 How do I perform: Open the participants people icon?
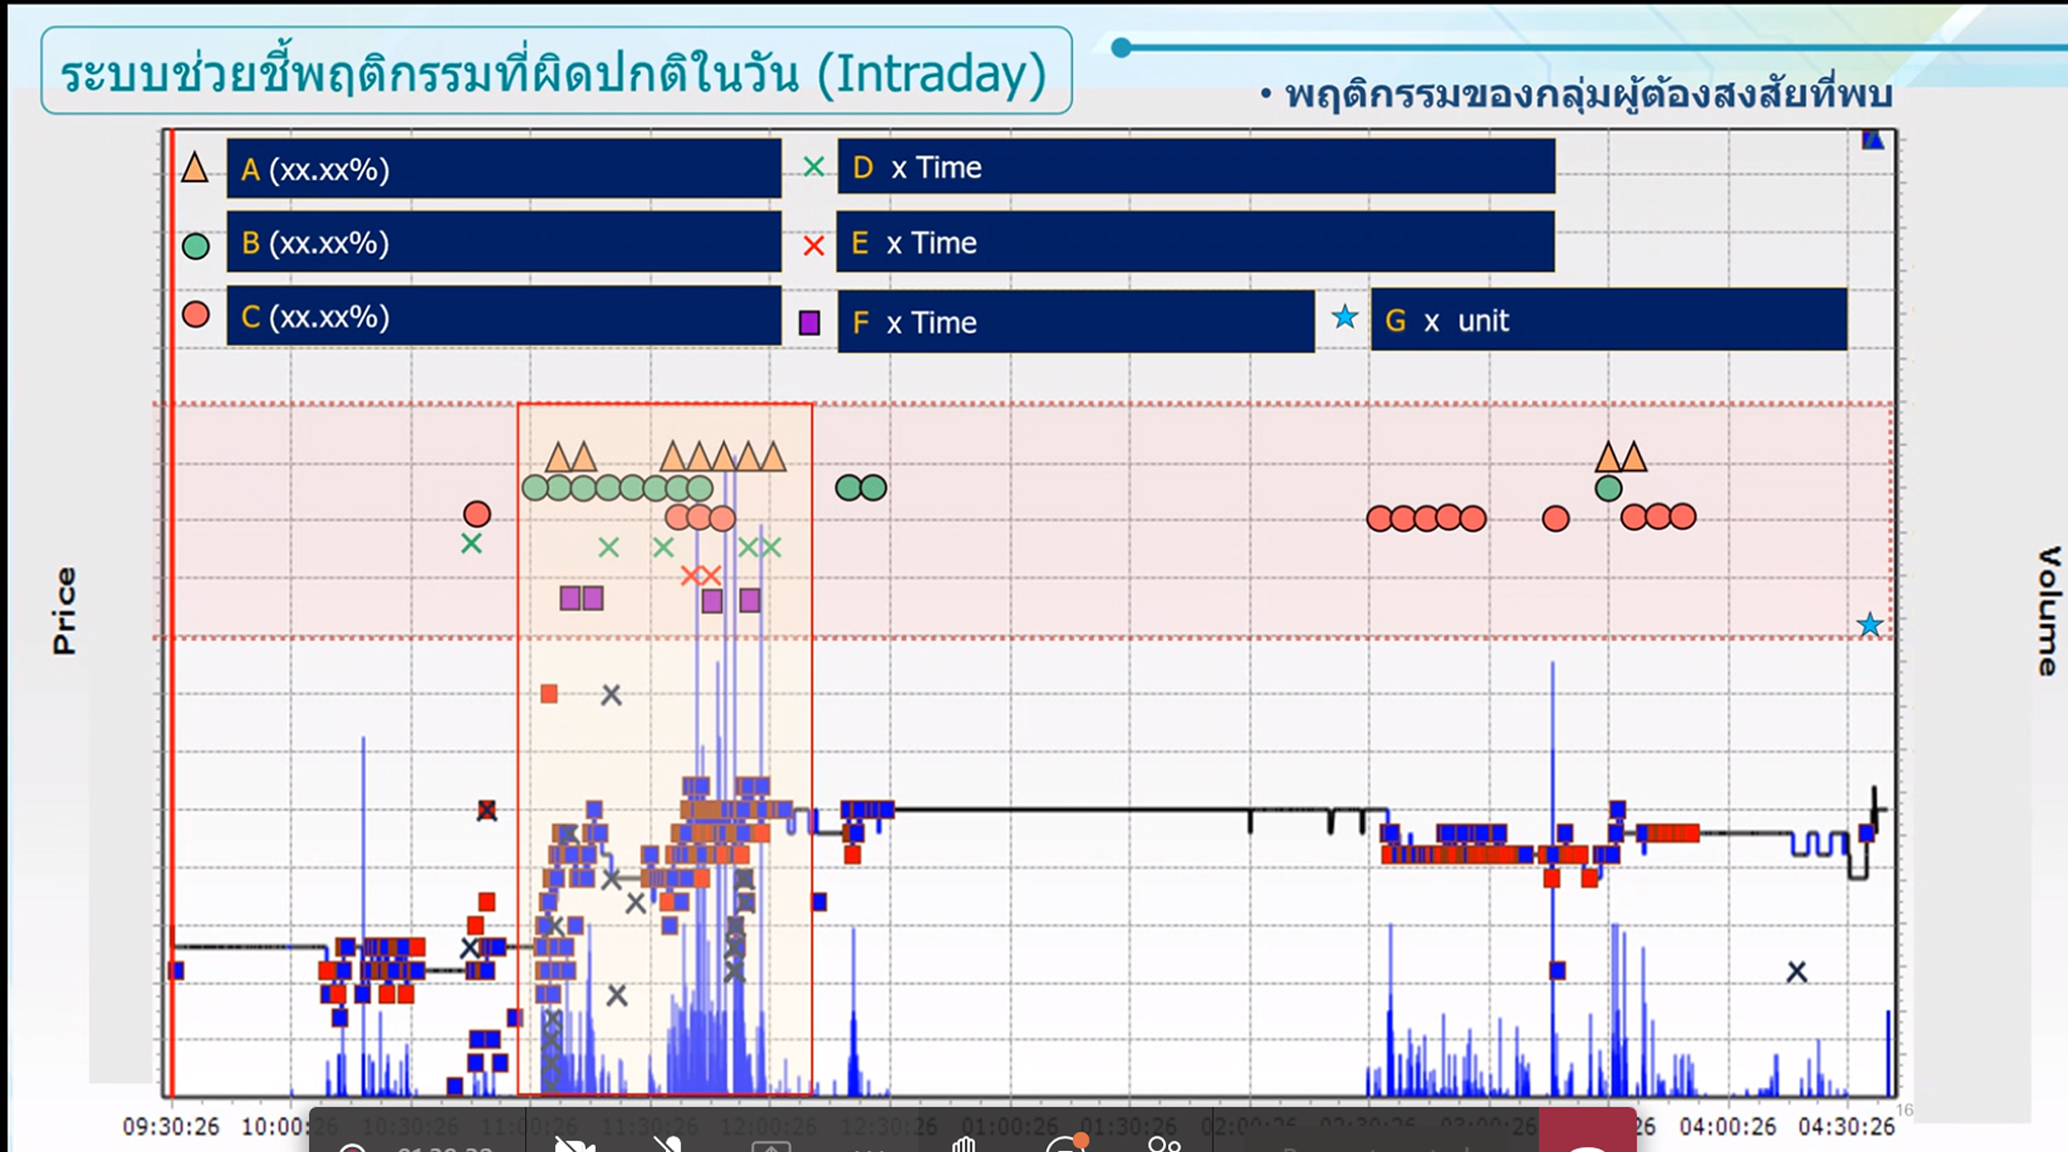click(1164, 1144)
